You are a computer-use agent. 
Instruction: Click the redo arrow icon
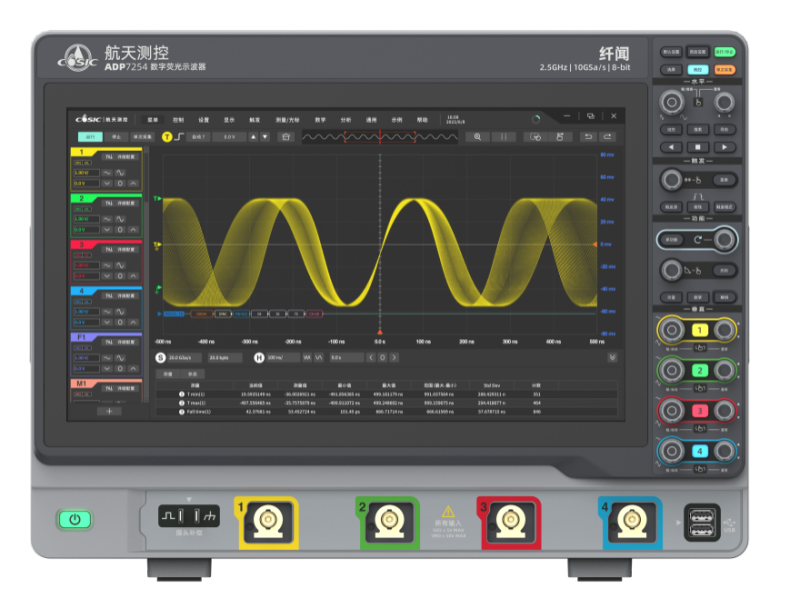point(607,137)
